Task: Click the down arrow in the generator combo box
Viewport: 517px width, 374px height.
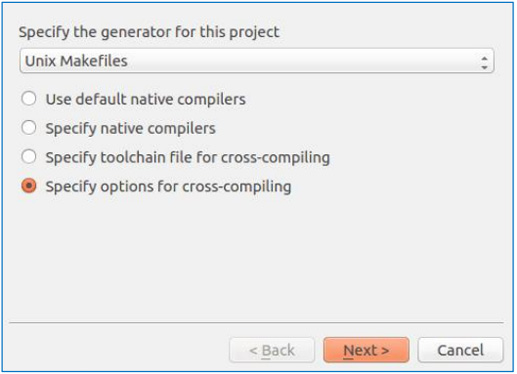Action: (484, 67)
